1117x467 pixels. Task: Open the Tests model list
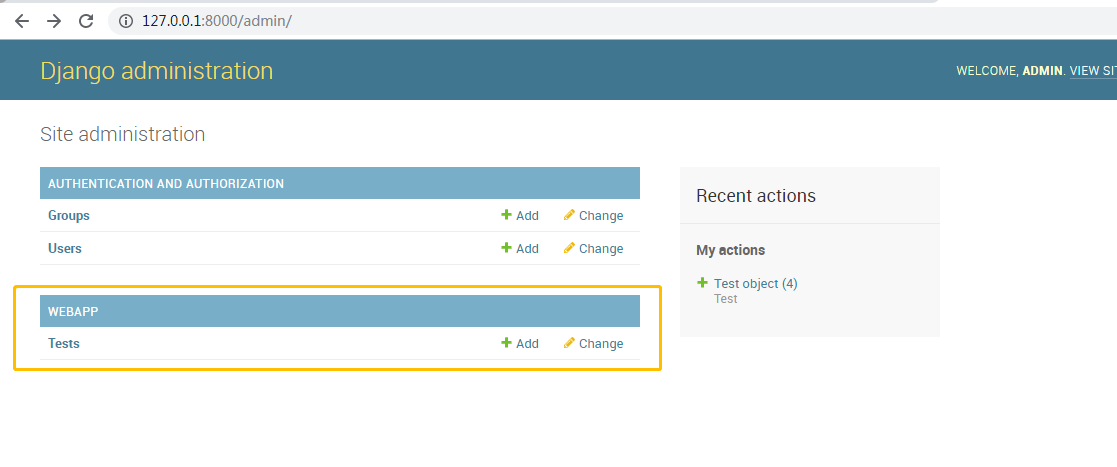click(x=63, y=344)
